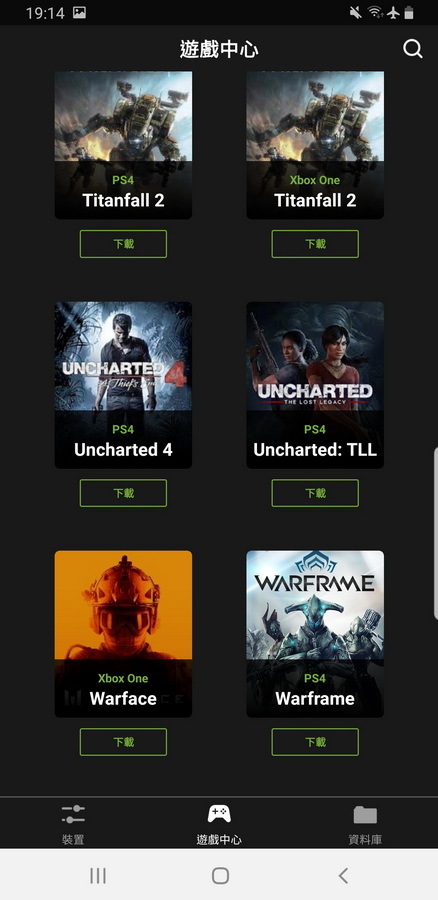
Task: Download Titanfall 2 for PS4
Action: 123,244
